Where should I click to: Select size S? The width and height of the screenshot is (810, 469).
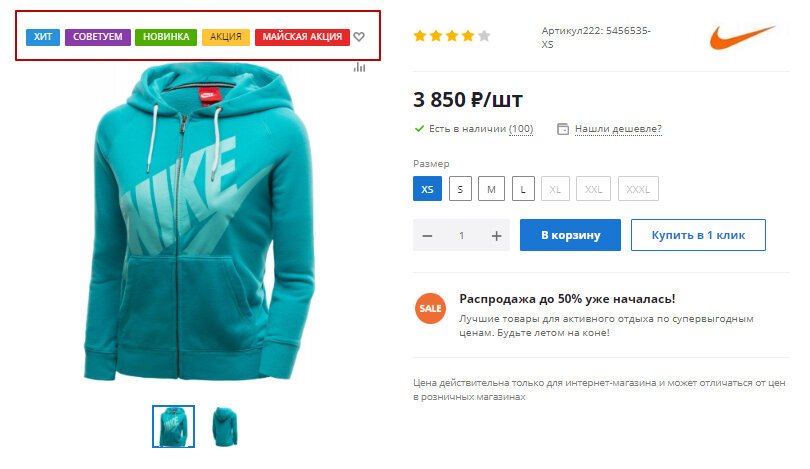tap(460, 189)
